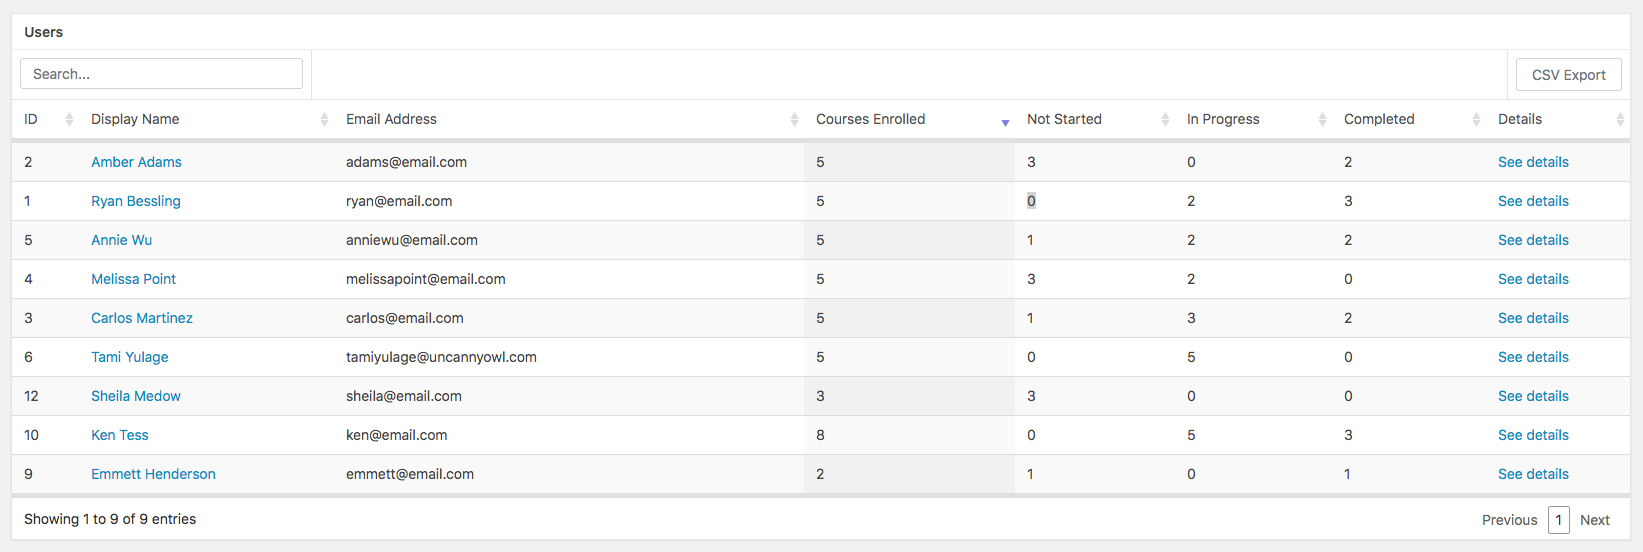Open Emmett Henderson's completed count link

[1347, 474]
